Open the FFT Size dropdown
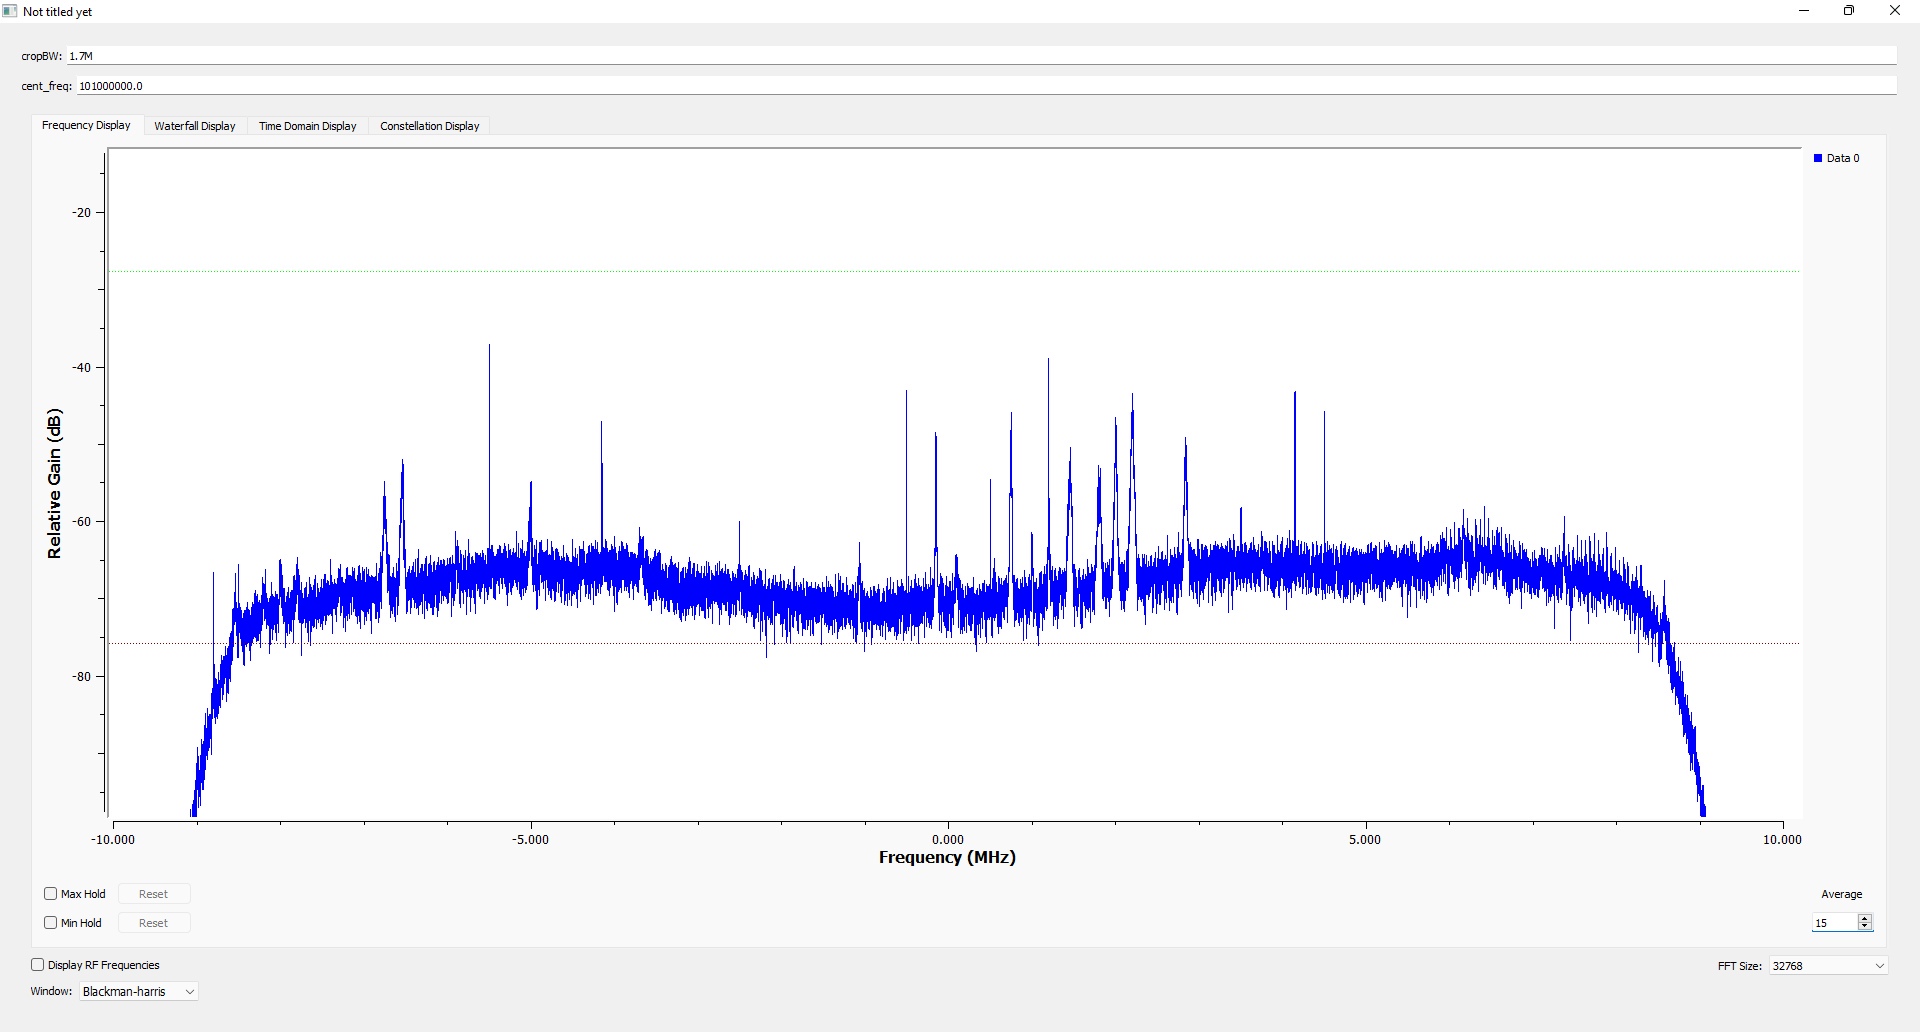Image resolution: width=1920 pixels, height=1032 pixels. [x=1828, y=966]
